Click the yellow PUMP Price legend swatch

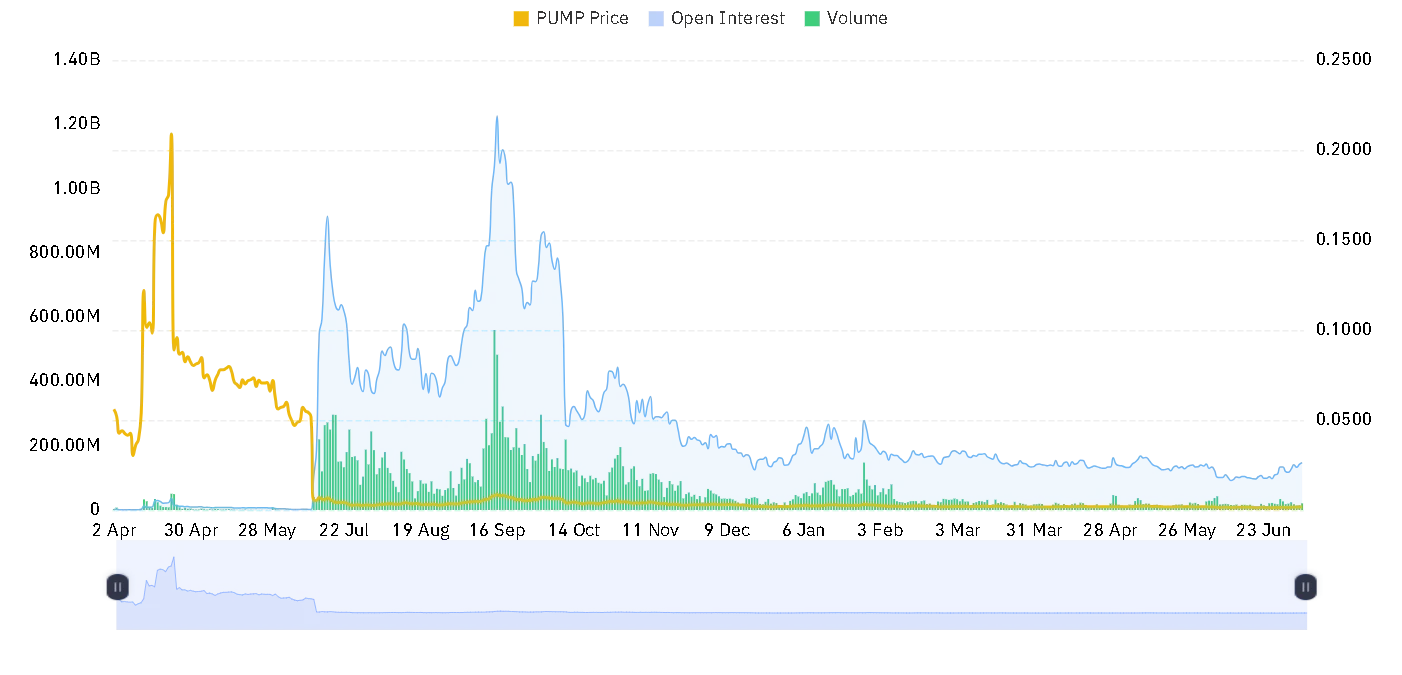(x=521, y=18)
